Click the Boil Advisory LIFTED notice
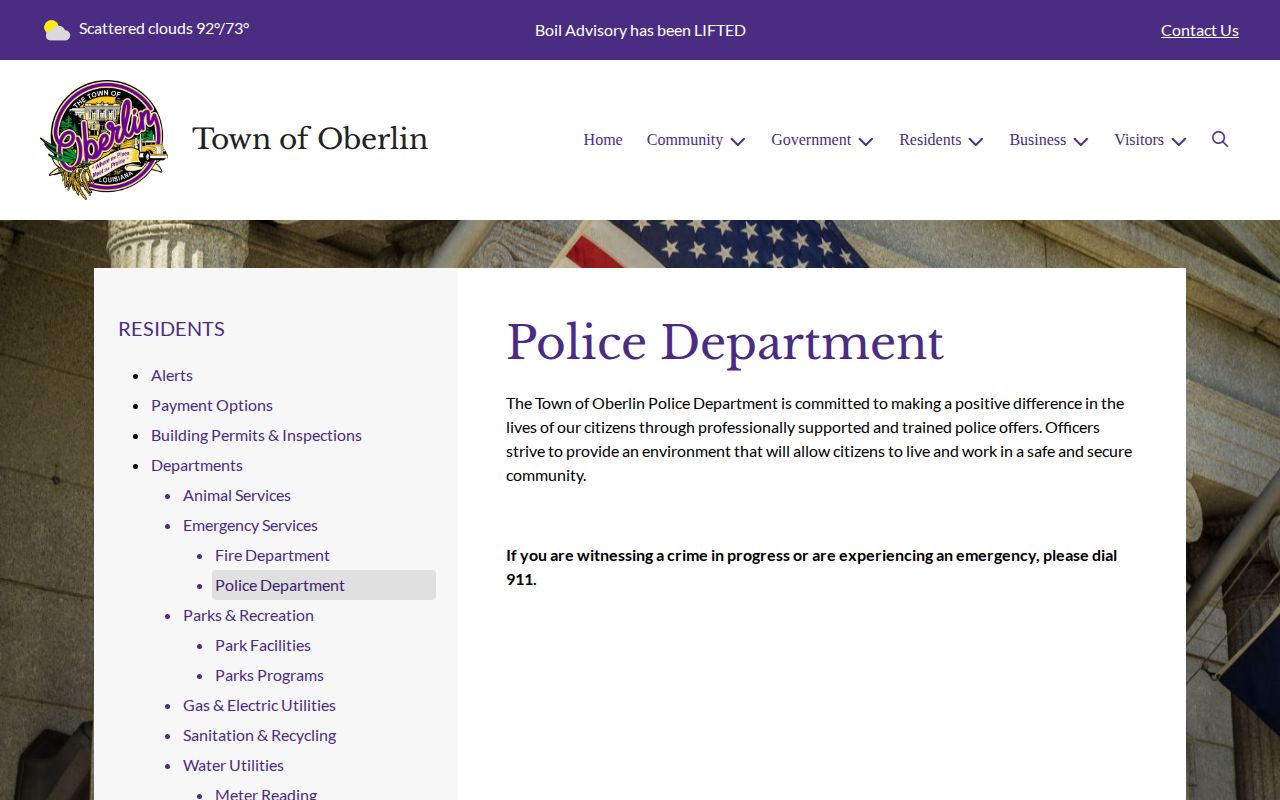Screen dimensions: 1280x800 click(640, 30)
